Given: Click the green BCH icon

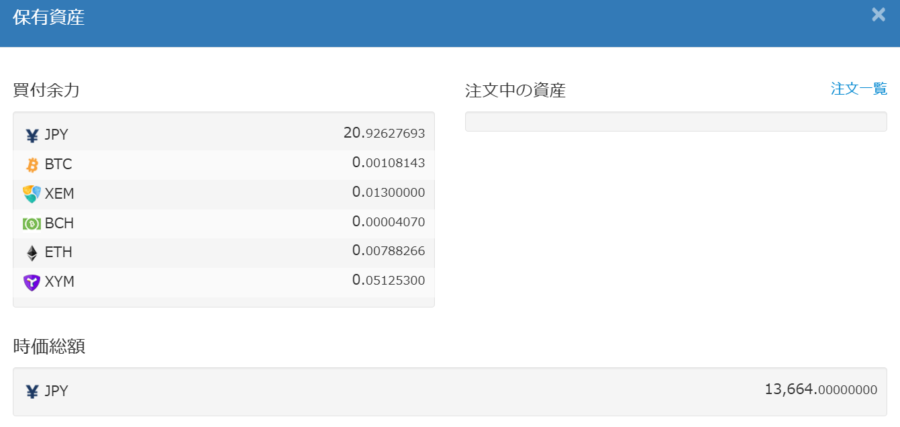Looking at the screenshot, I should 32,223.
